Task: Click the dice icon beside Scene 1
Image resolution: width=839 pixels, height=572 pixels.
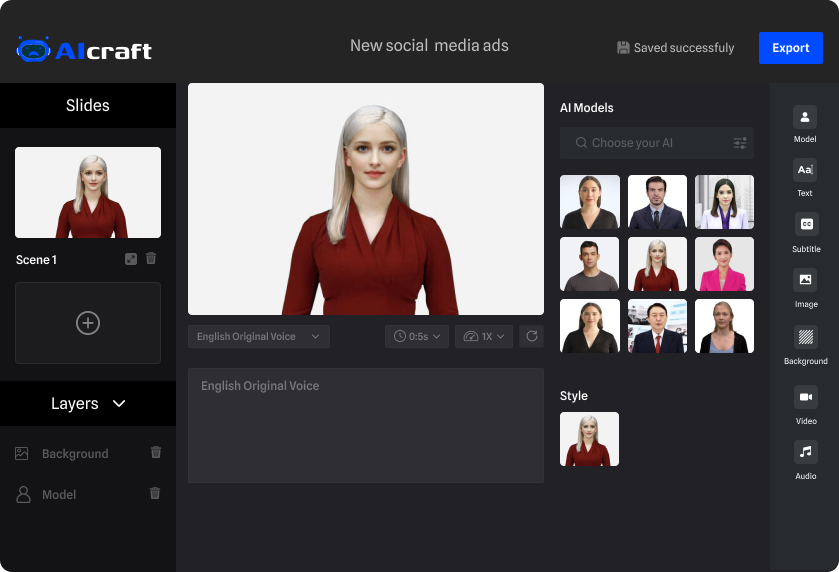Action: 131,259
